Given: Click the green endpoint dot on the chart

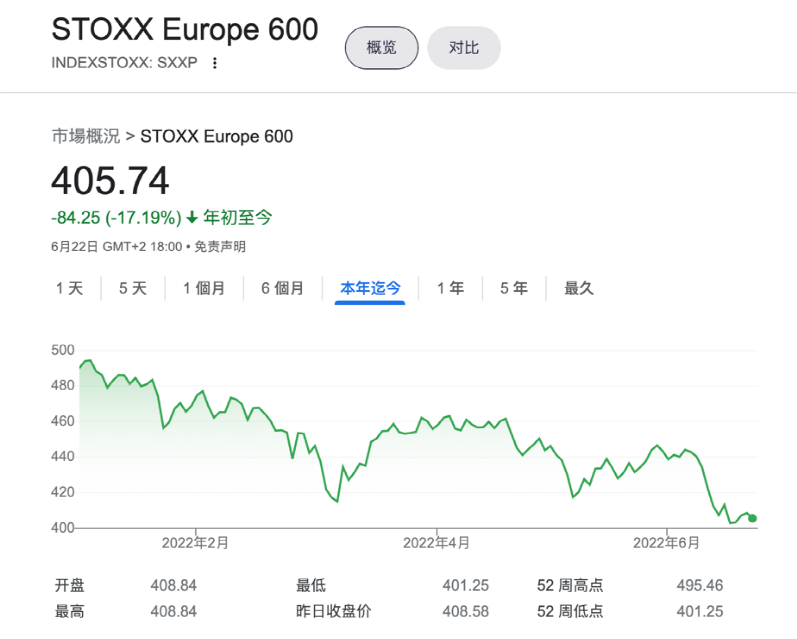Looking at the screenshot, I should click(x=752, y=518).
